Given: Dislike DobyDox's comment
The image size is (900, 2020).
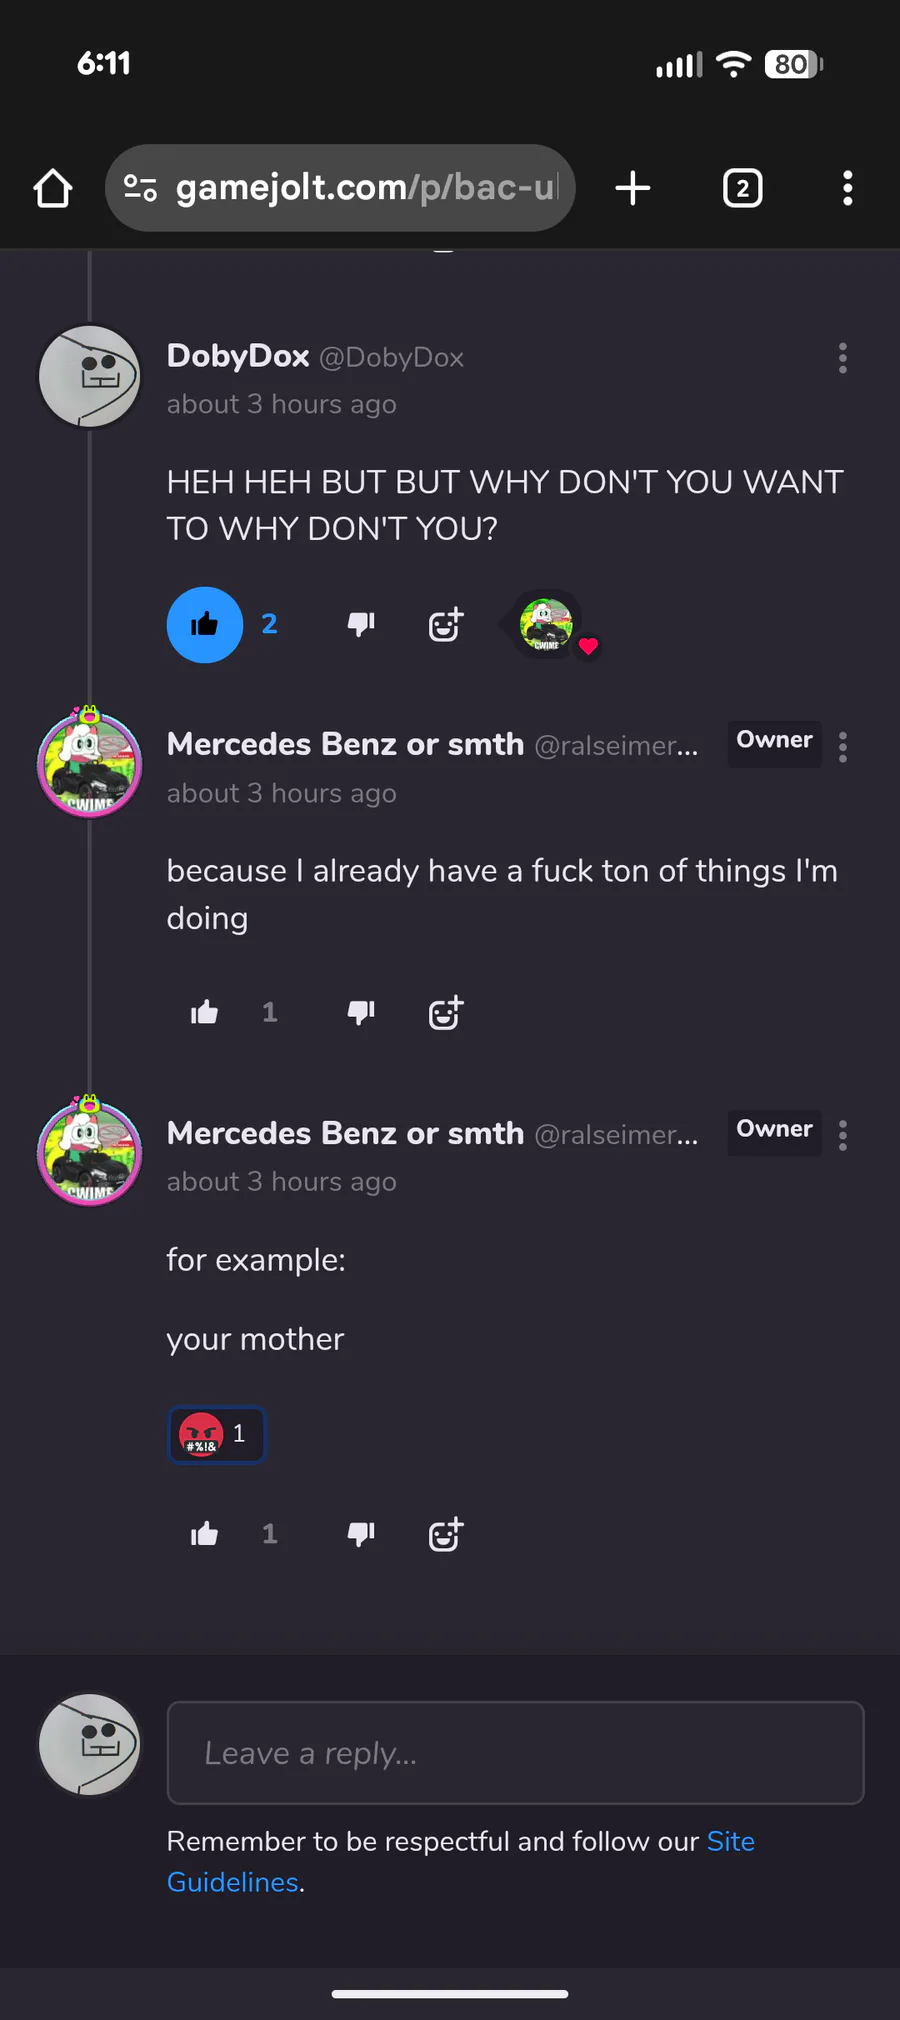Looking at the screenshot, I should 360,625.
